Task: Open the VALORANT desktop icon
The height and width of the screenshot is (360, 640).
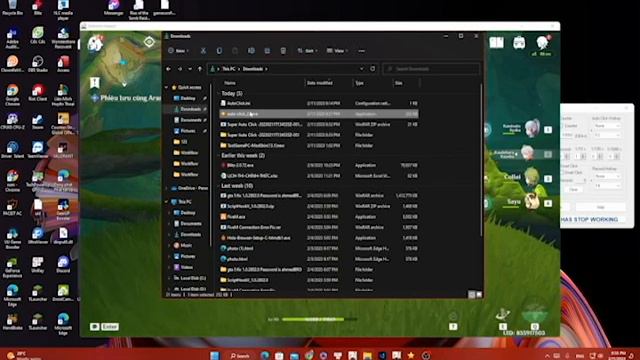Action: [x=63, y=150]
